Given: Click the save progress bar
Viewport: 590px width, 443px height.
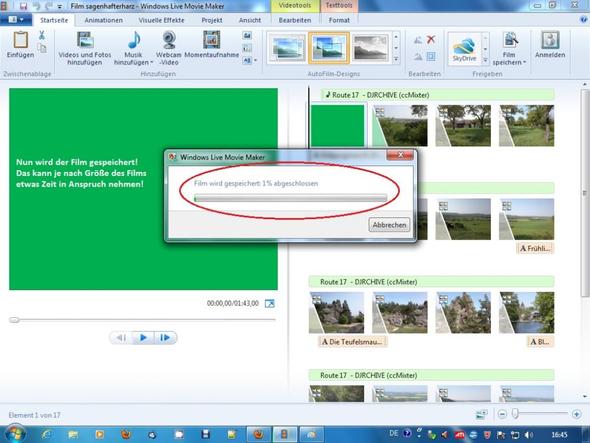Looking at the screenshot, I should 290,199.
